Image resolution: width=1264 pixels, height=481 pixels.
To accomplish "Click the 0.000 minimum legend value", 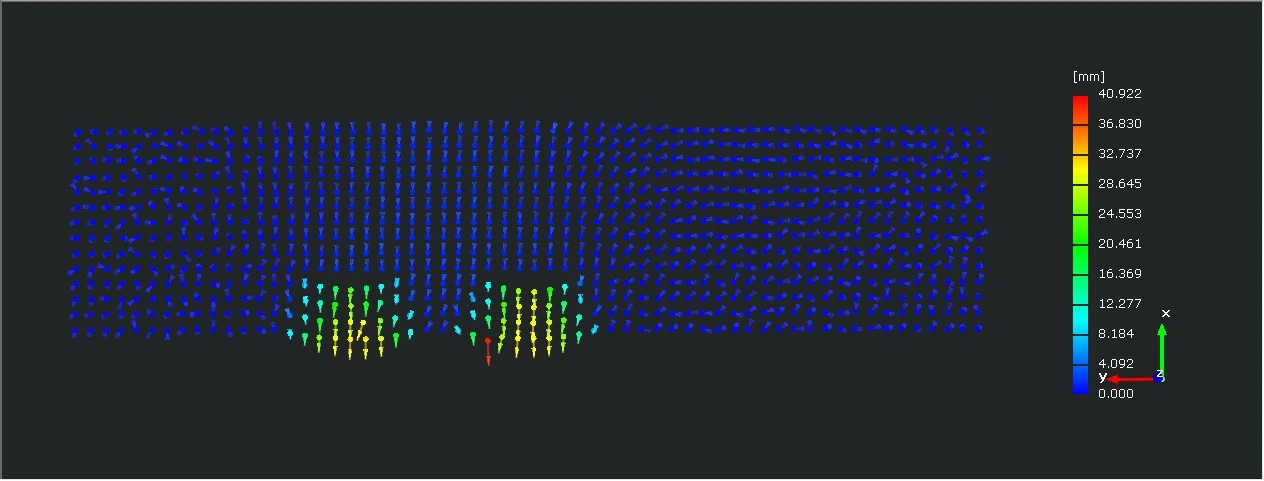I will [1117, 394].
